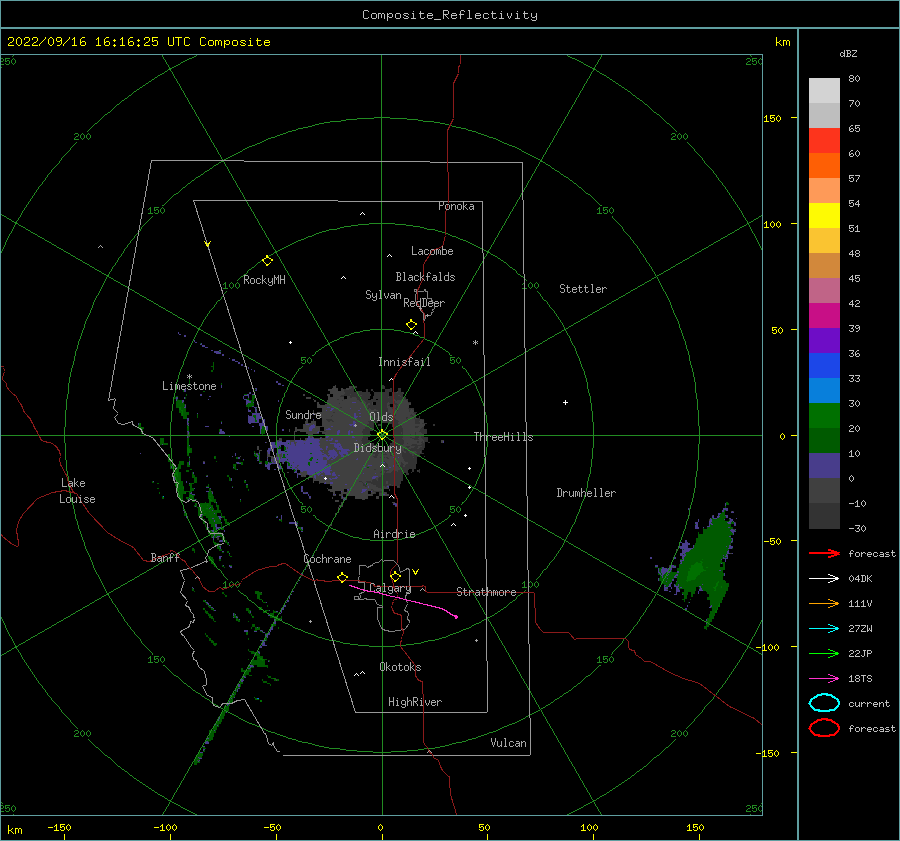The width and height of the screenshot is (900, 841).
Task: Click the HighRiver label
Action: pos(415,702)
